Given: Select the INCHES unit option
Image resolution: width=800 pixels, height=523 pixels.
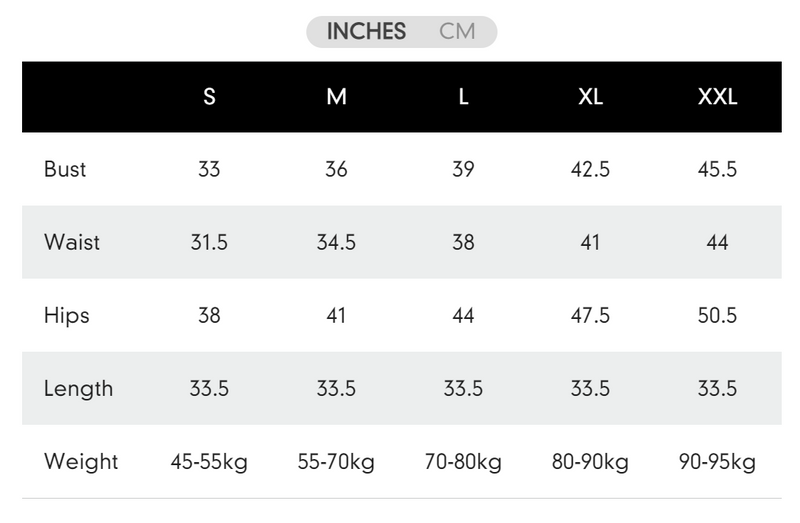Looking at the screenshot, I should pos(366,31).
